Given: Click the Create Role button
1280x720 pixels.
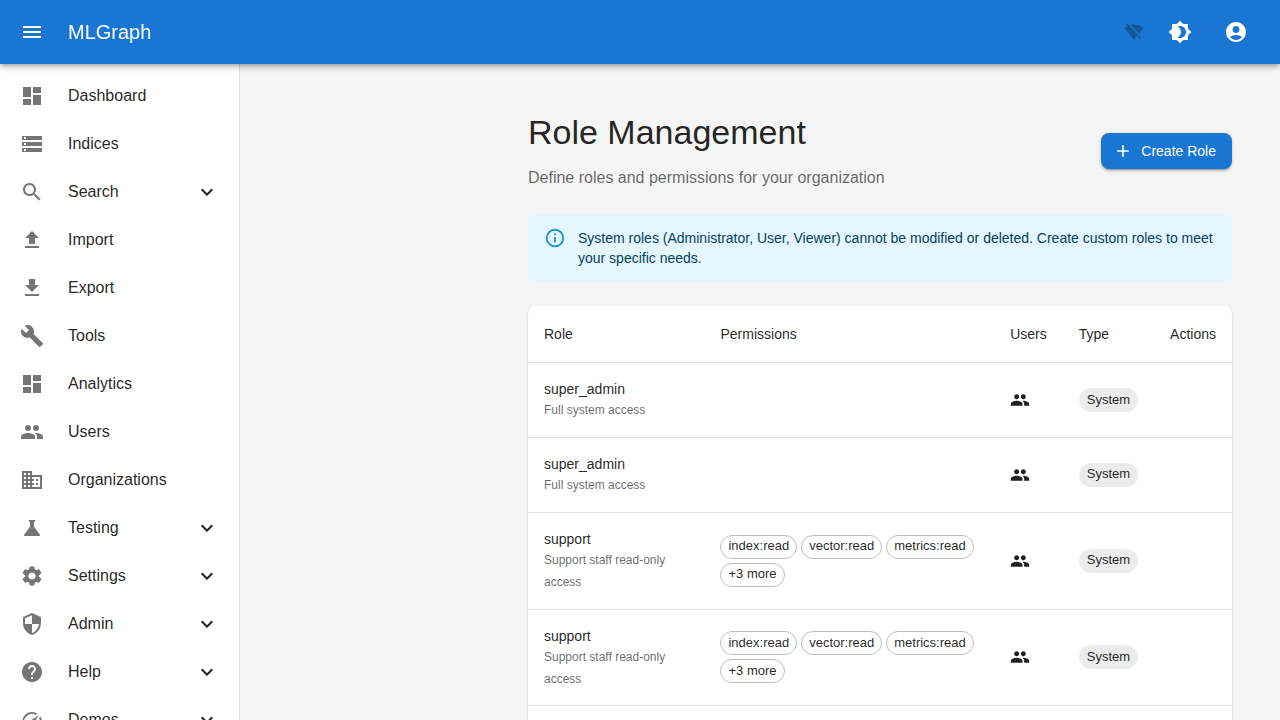Looking at the screenshot, I should coord(1166,151).
